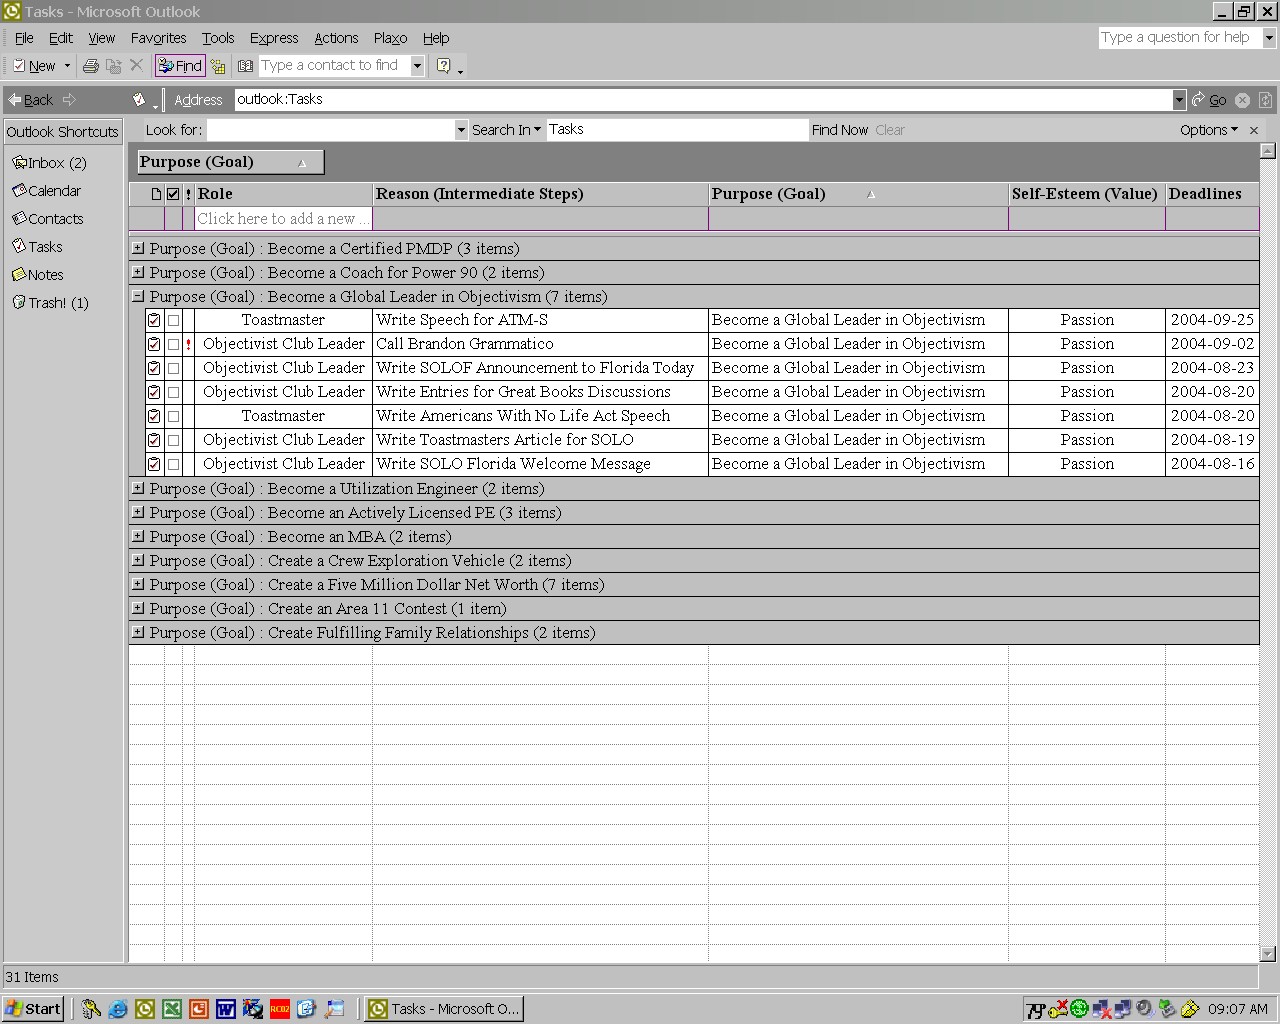Open Calendar shortcut in Outlook Shortcuts
Viewport: 1280px width, 1024px height.
(46, 190)
